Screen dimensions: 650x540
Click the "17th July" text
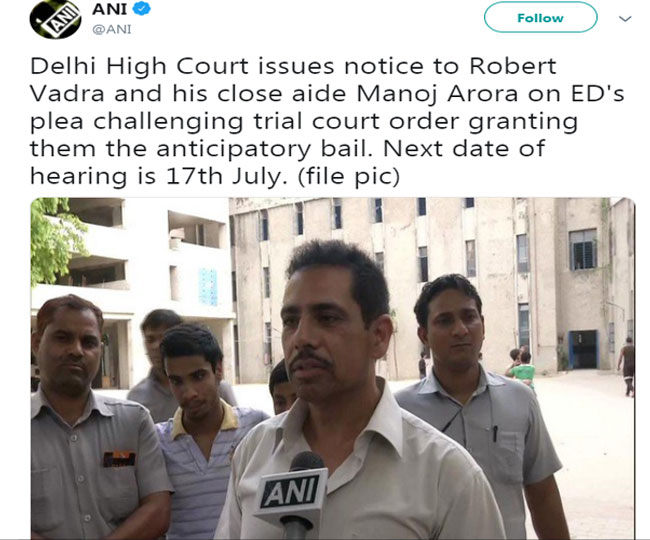(226, 177)
